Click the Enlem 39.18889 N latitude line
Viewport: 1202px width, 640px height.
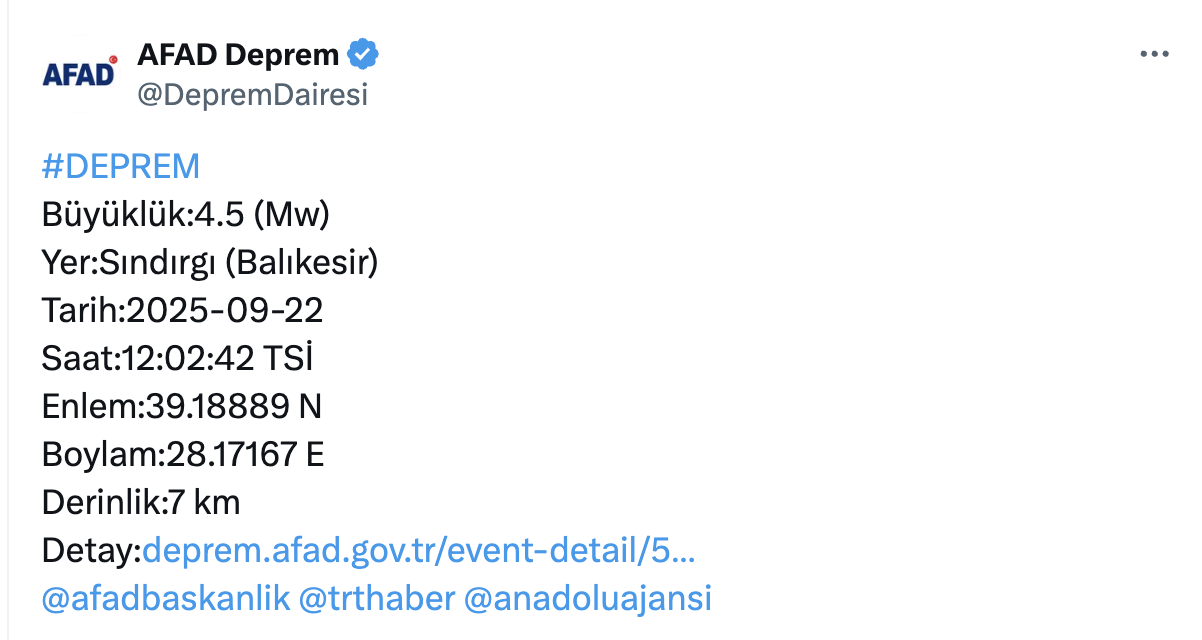(x=181, y=406)
